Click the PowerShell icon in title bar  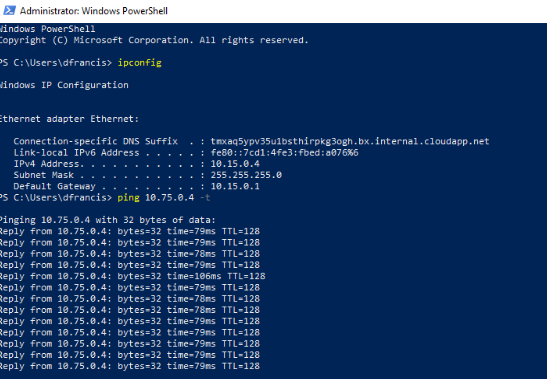[x=9, y=10]
